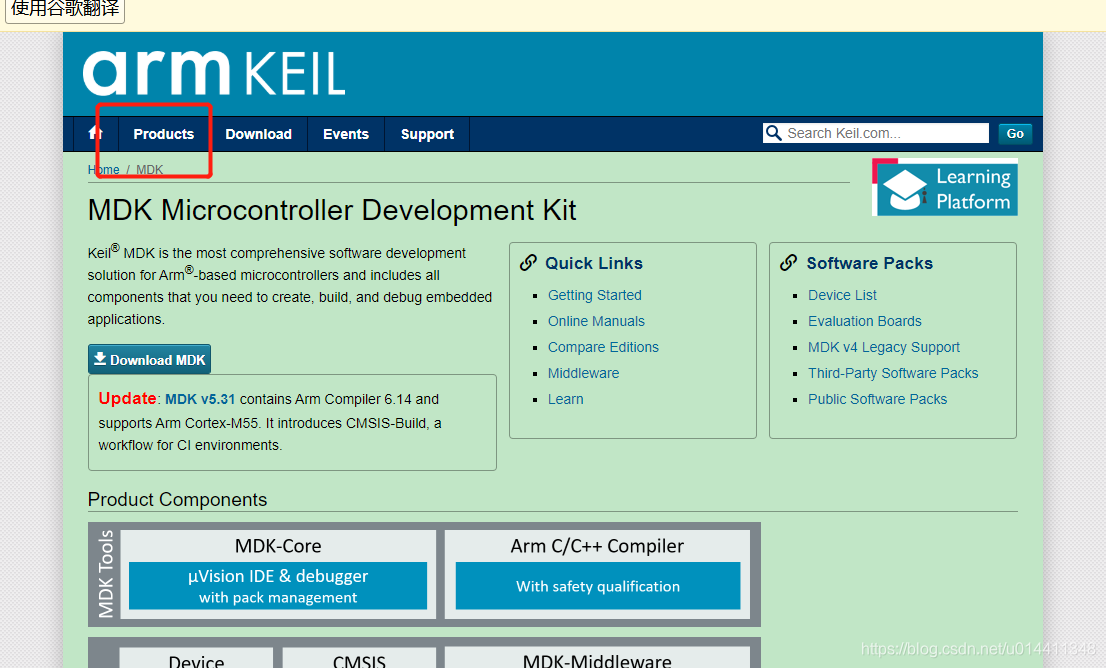The height and width of the screenshot is (668, 1106).
Task: Click the MDK Tools vertical label
Action: [x=105, y=574]
